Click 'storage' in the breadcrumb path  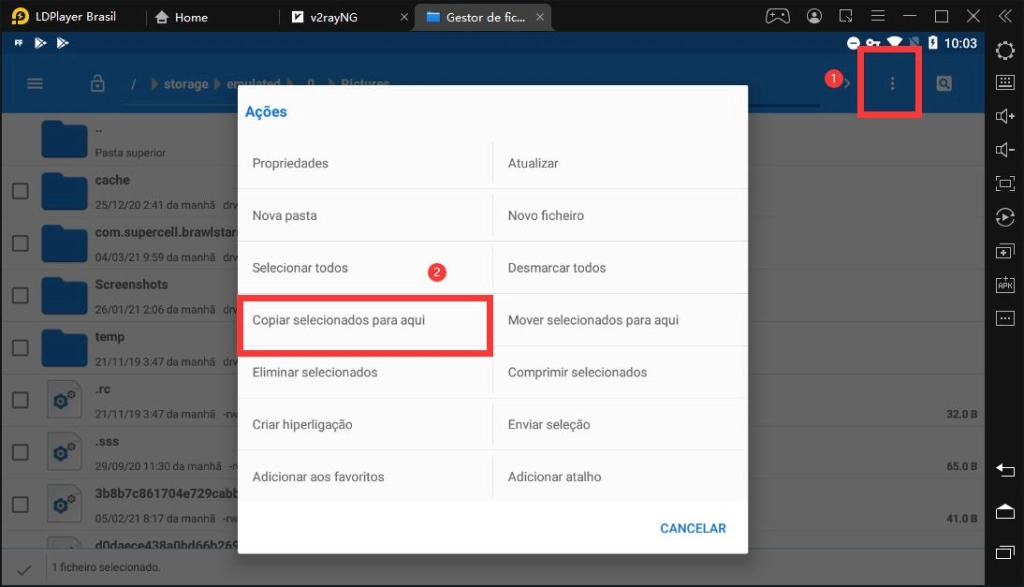[186, 84]
